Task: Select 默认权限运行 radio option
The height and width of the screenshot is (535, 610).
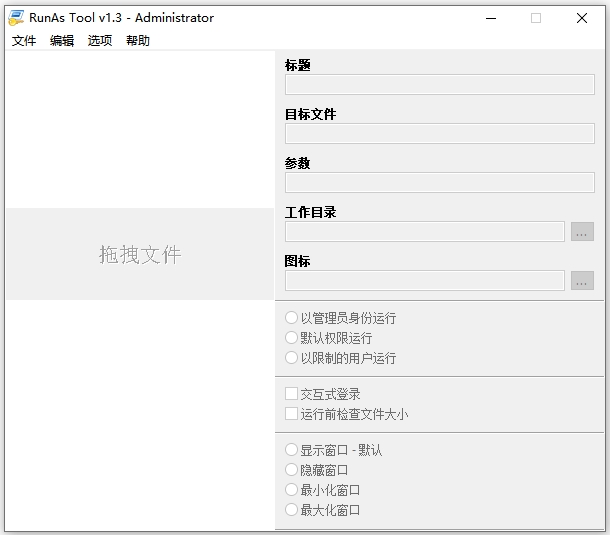Action: pyautogui.click(x=291, y=337)
